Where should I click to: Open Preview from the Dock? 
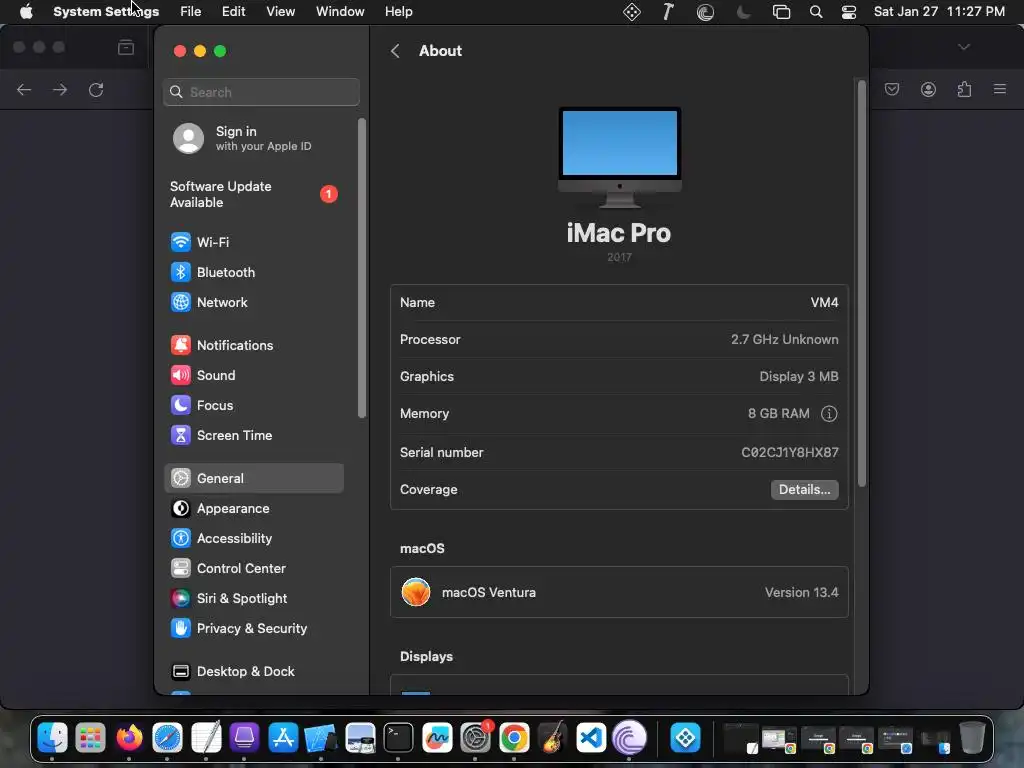[360, 738]
